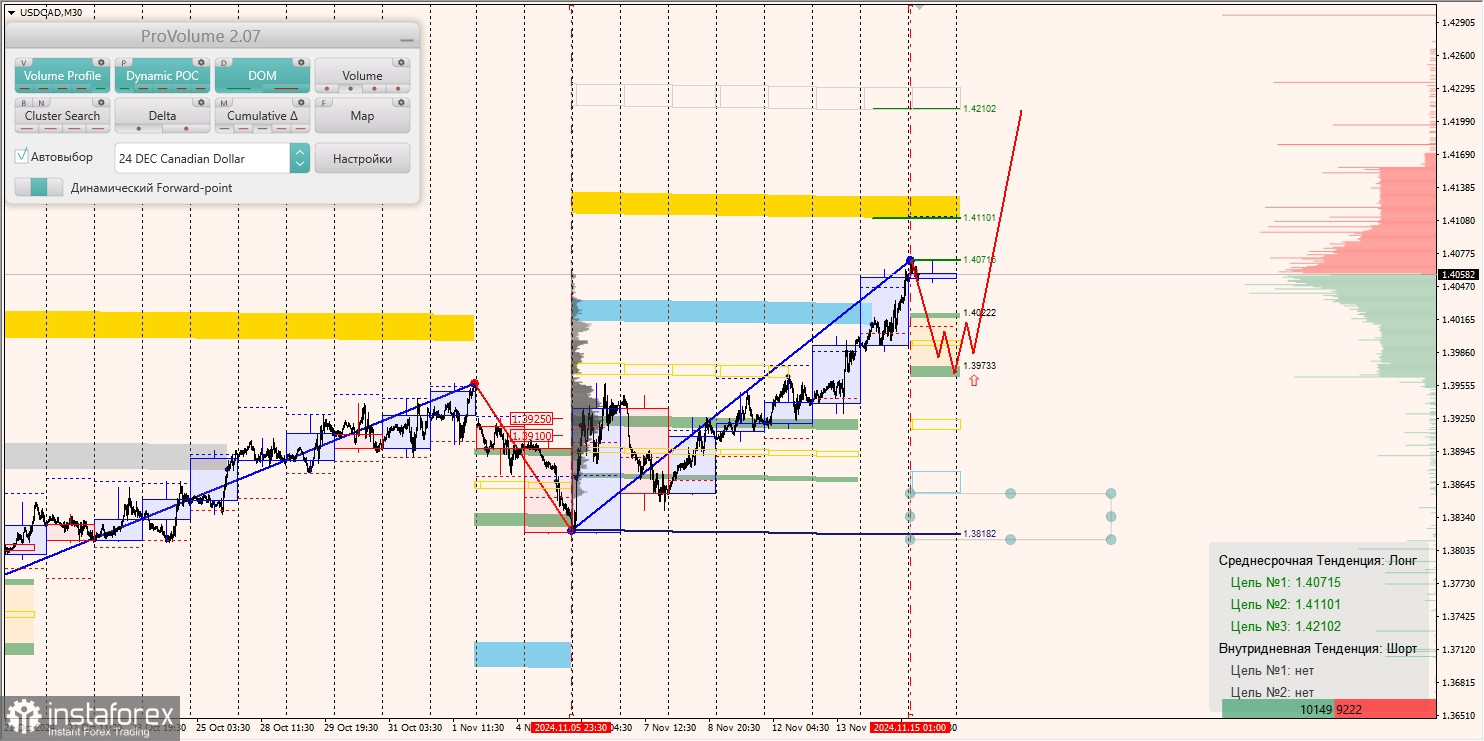Image resolution: width=1484 pixels, height=741 pixels.
Task: Toggle the DOM feature
Action: click(262, 76)
